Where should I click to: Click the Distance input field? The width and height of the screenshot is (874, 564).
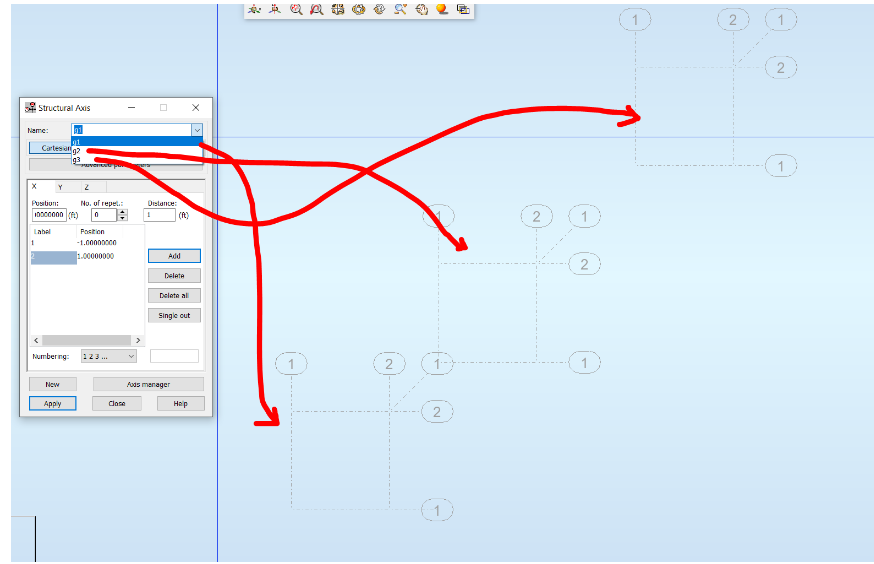pos(159,215)
